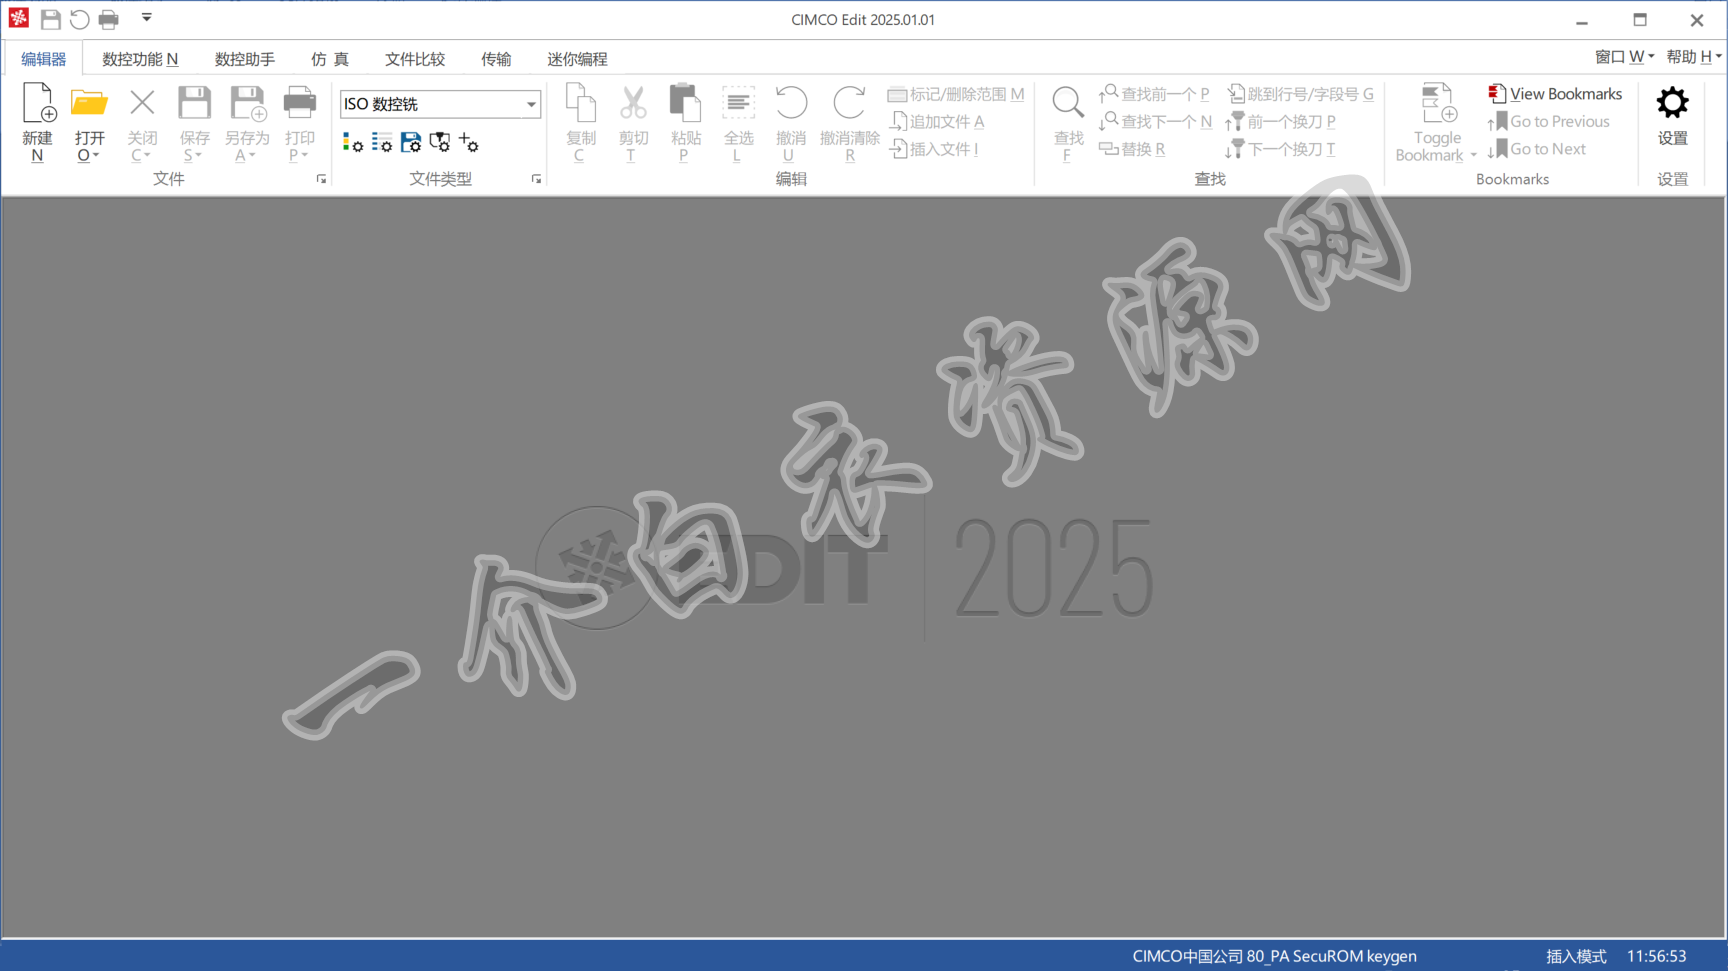
Task: Click 标记/删除范围 M
Action: [956, 94]
